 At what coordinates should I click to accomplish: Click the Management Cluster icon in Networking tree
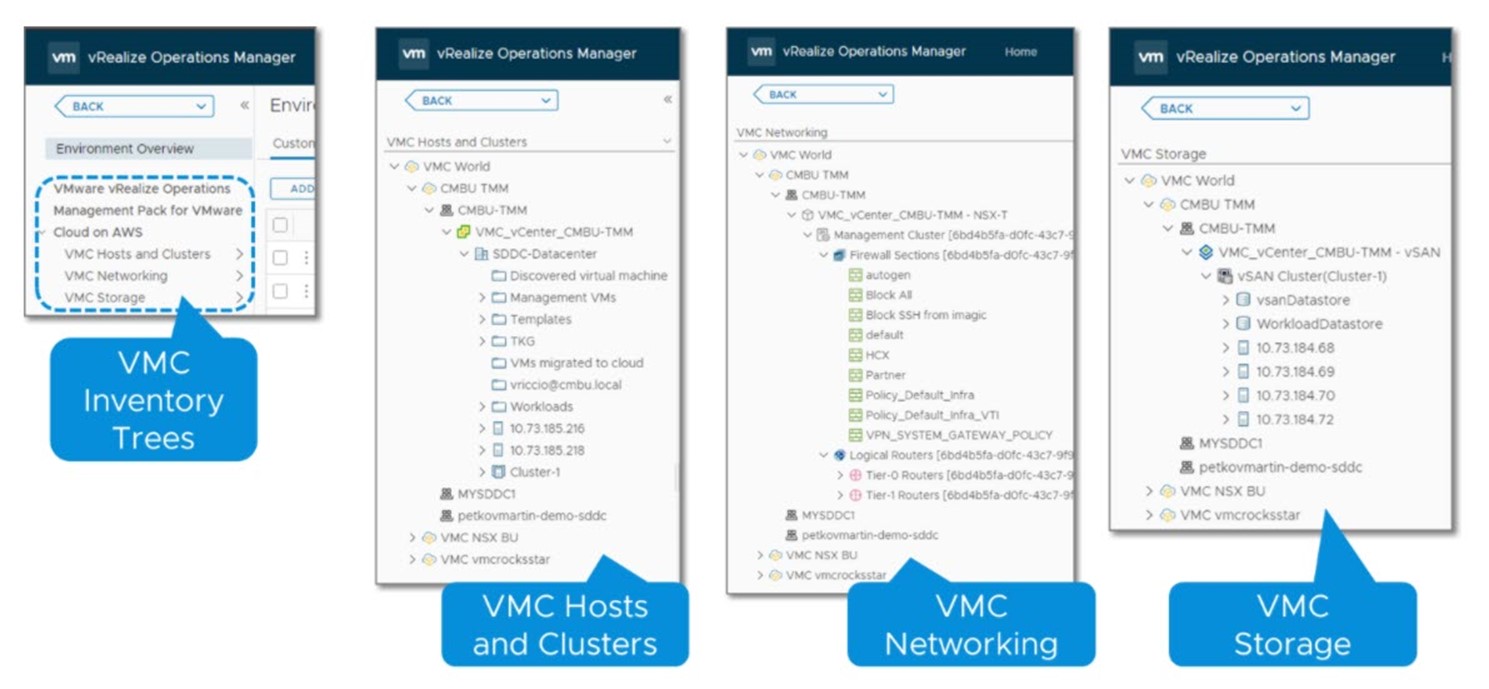[823, 235]
